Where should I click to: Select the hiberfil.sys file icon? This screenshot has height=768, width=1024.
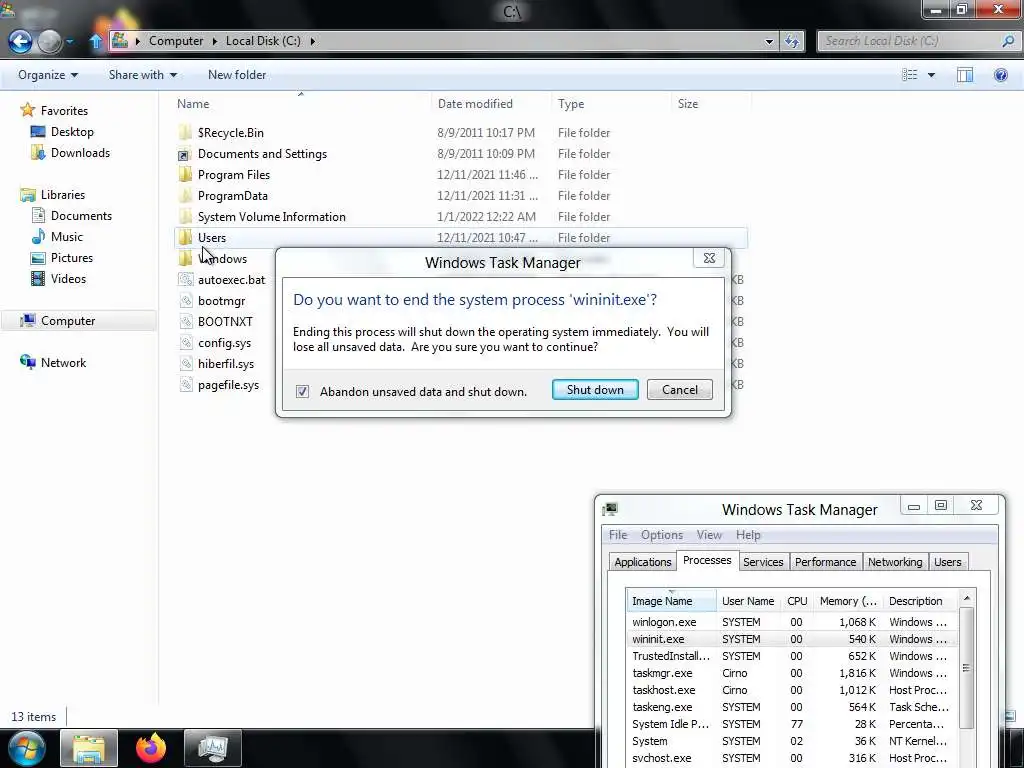pyautogui.click(x=185, y=364)
